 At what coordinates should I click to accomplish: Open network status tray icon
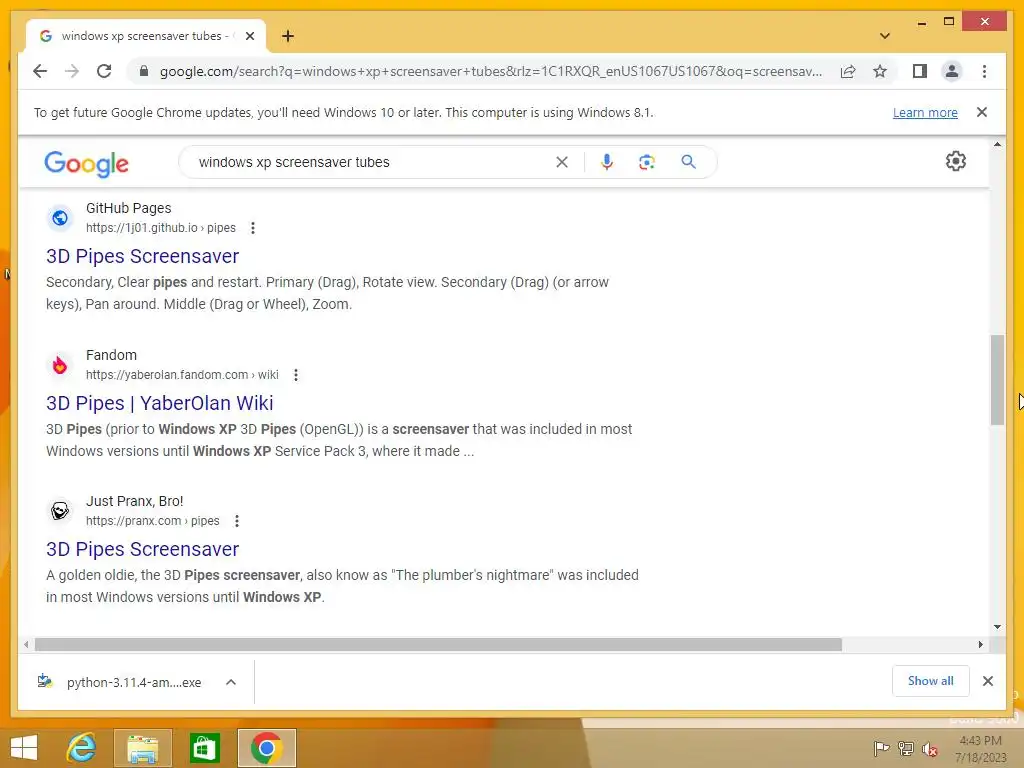click(906, 748)
